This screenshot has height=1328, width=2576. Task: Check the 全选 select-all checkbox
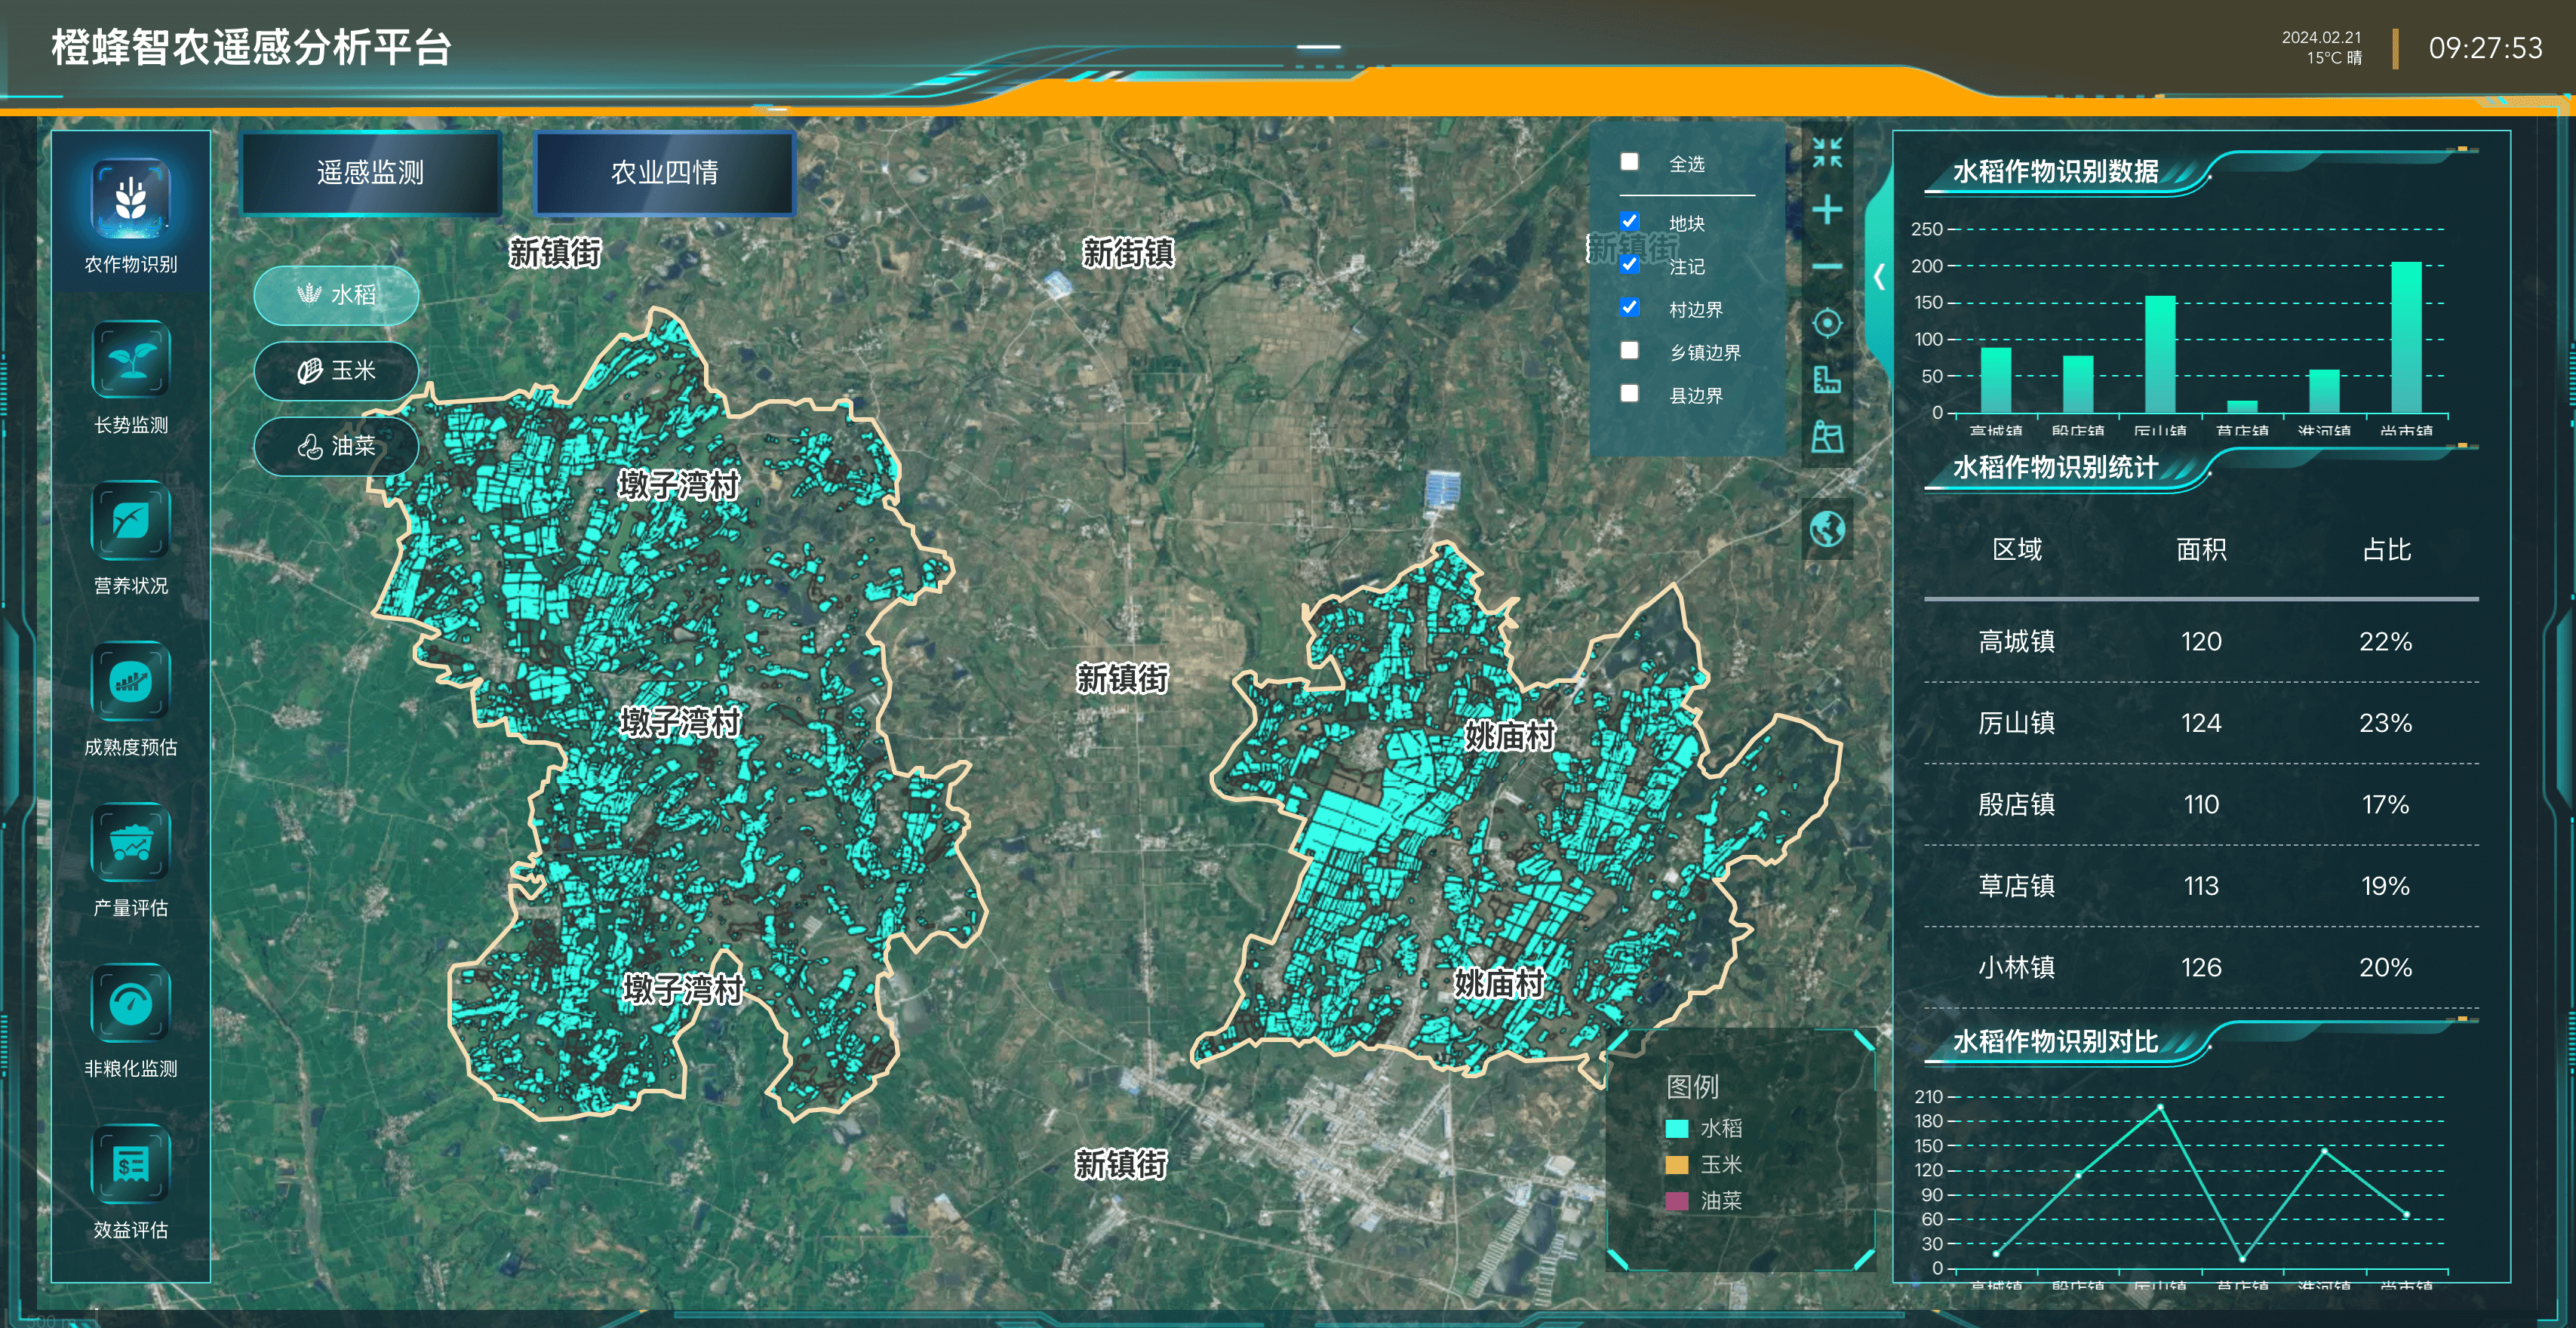click(x=1629, y=162)
